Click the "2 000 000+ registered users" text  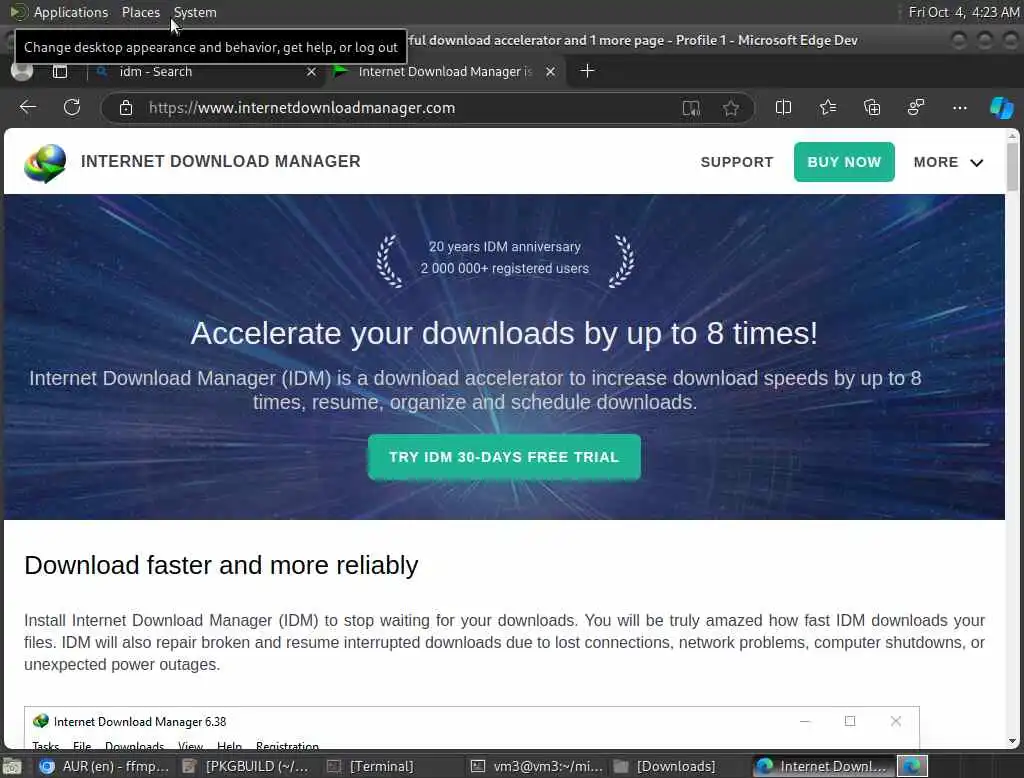pyautogui.click(x=504, y=268)
